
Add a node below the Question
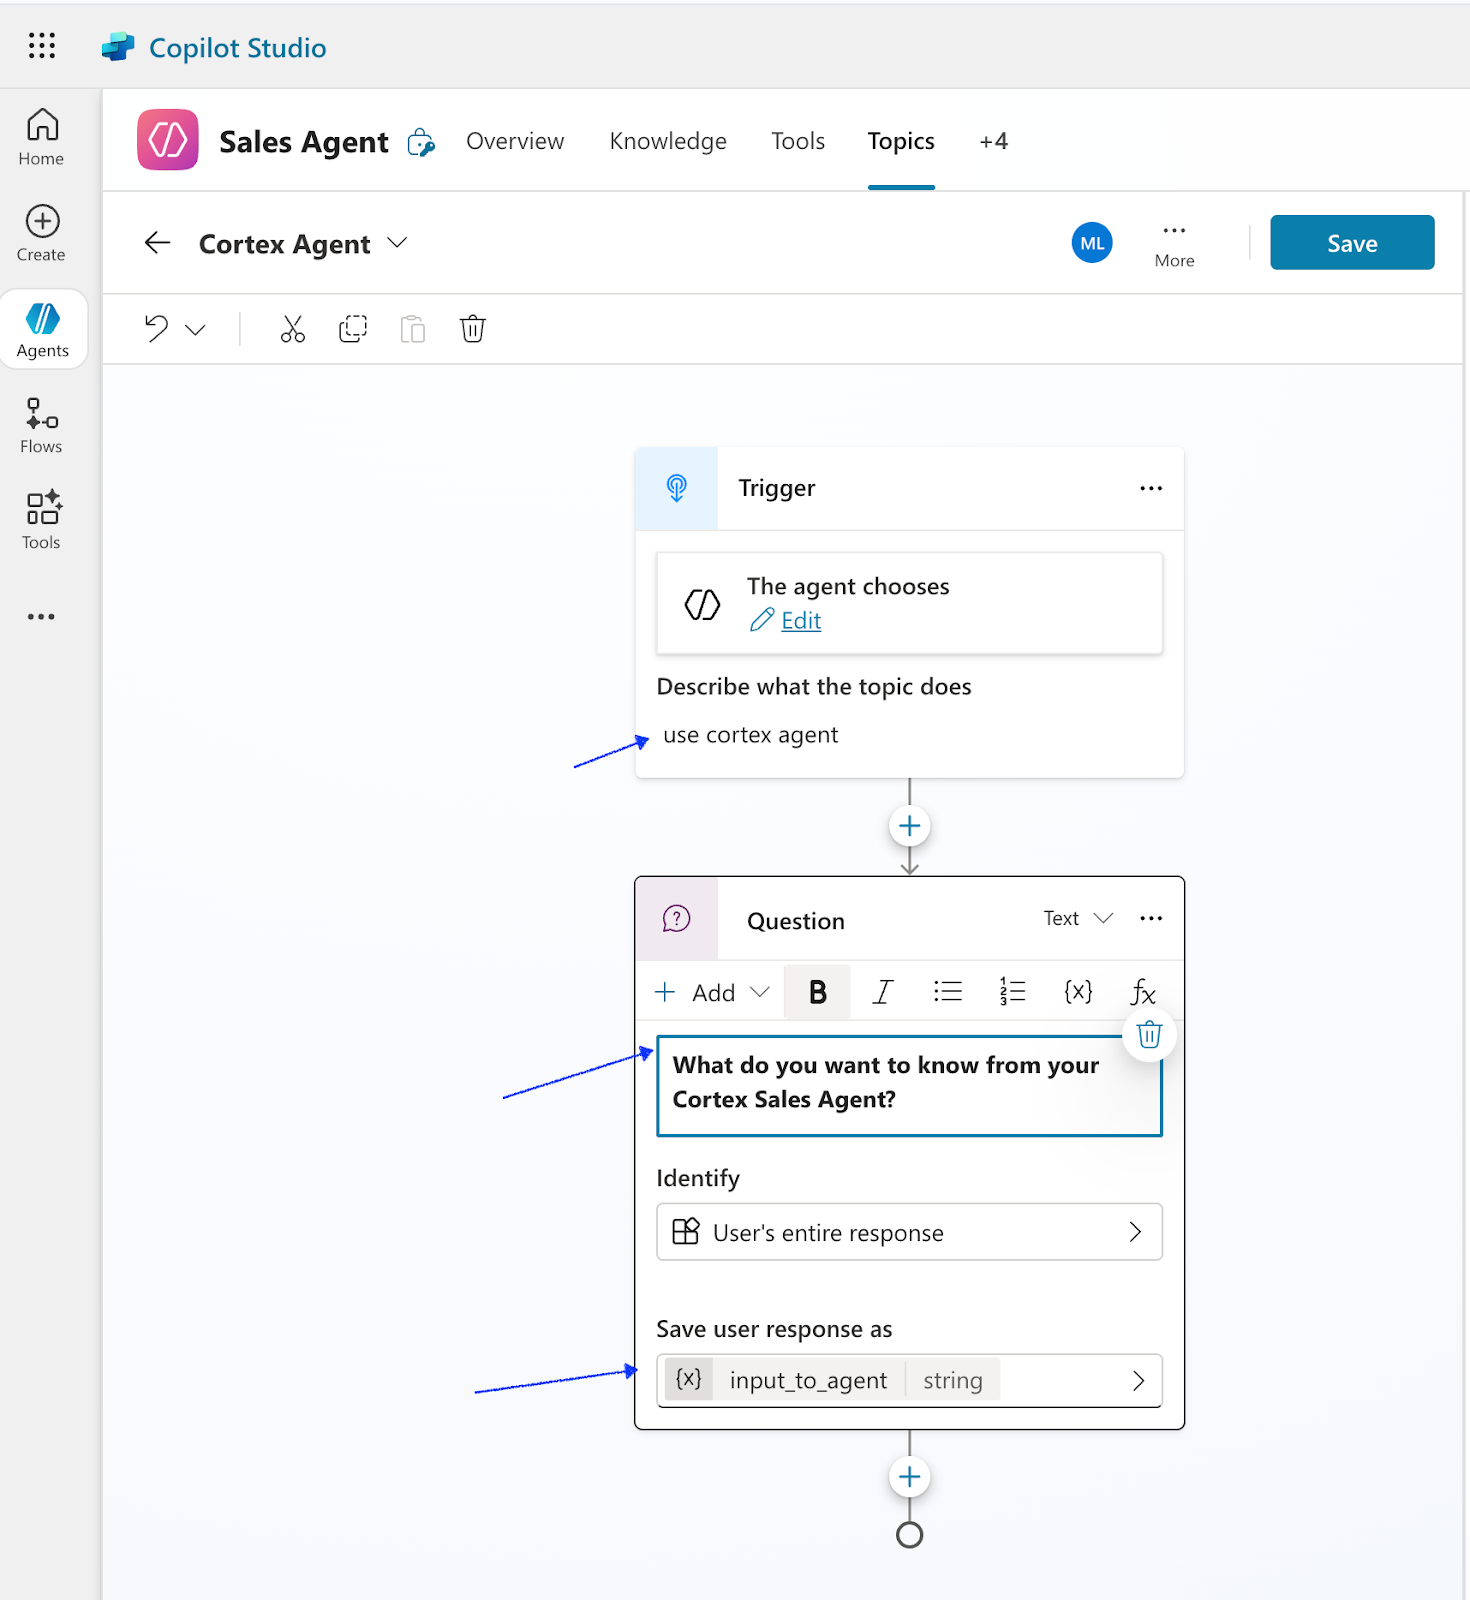(x=910, y=1477)
